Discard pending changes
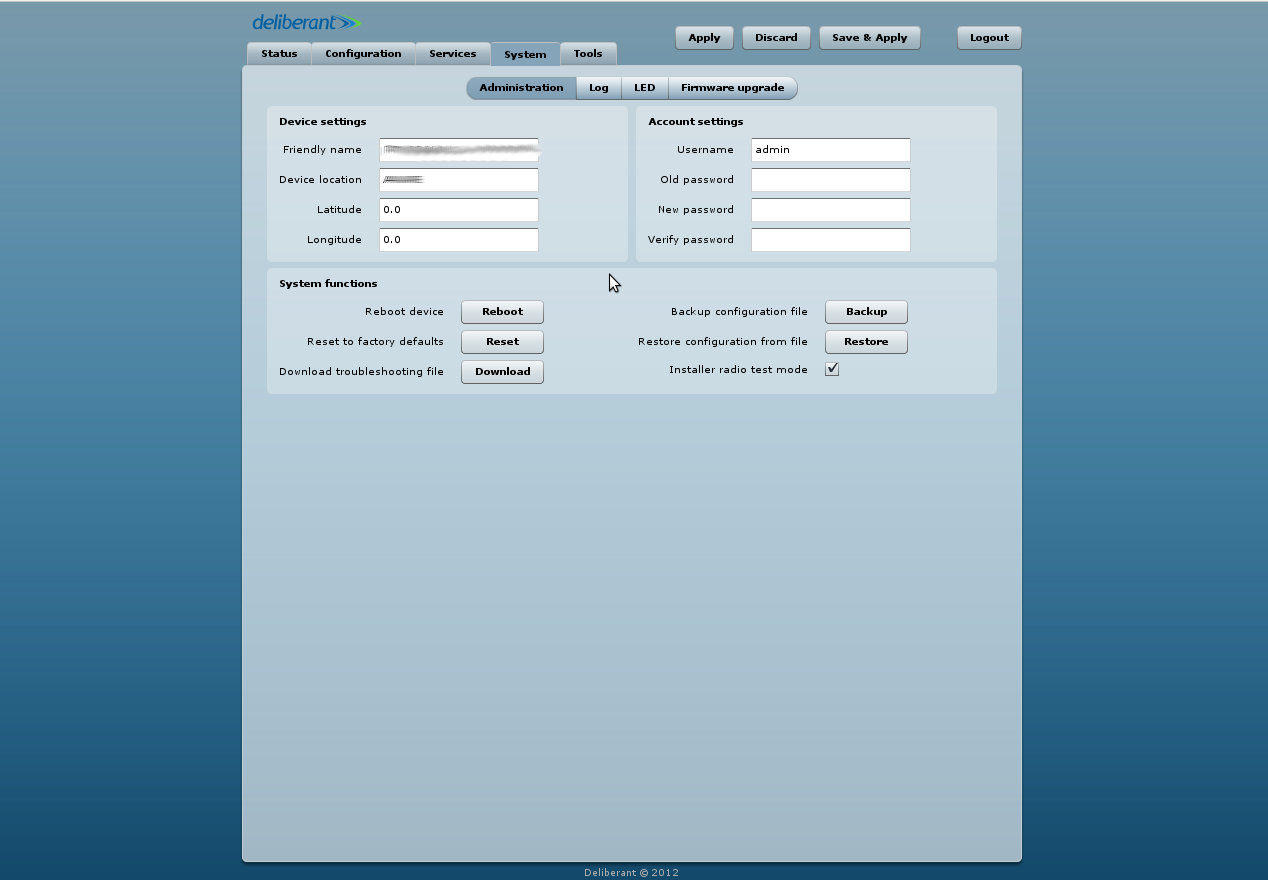1268x880 pixels. [x=776, y=38]
